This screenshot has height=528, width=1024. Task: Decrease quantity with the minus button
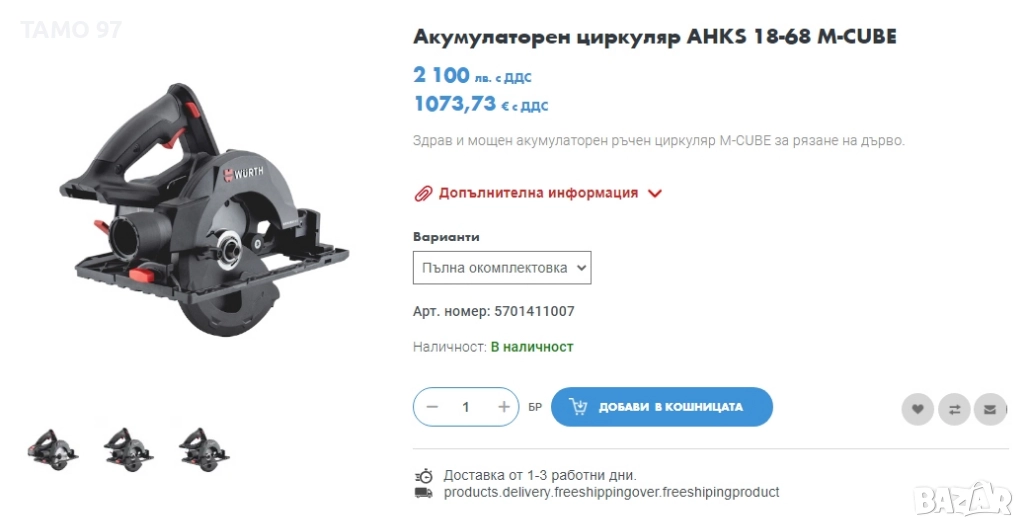tap(432, 407)
